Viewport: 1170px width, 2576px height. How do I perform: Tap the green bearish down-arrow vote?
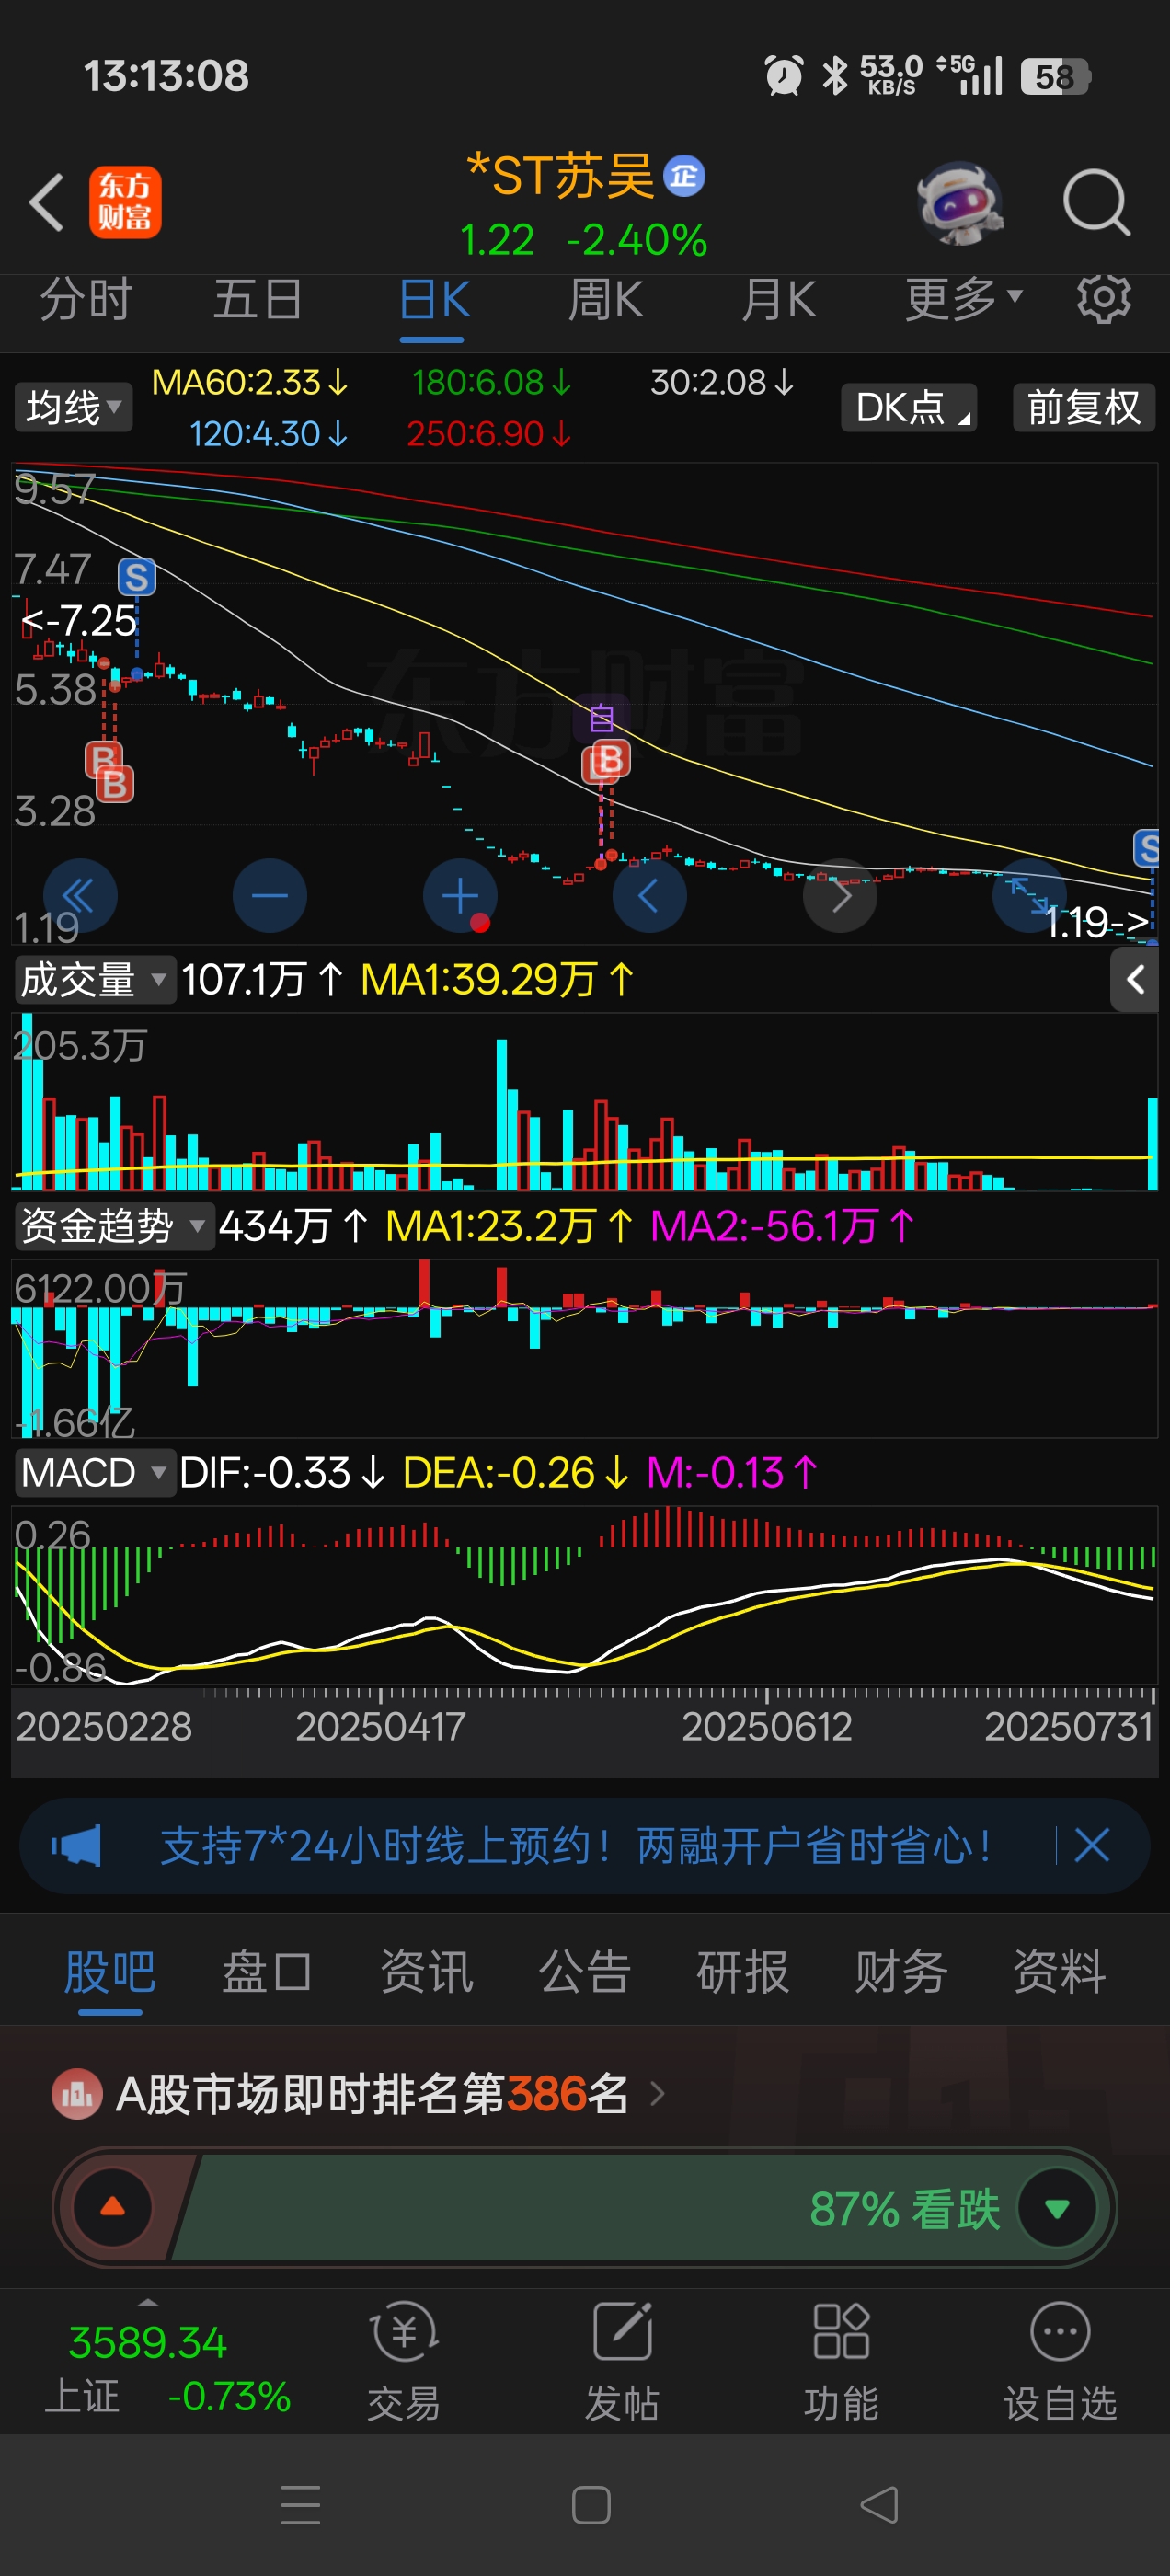[x=1056, y=2208]
